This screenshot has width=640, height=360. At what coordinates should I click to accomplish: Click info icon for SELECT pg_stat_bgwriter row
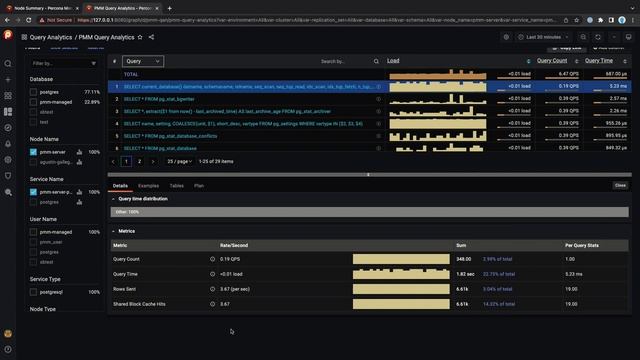tap(378, 99)
